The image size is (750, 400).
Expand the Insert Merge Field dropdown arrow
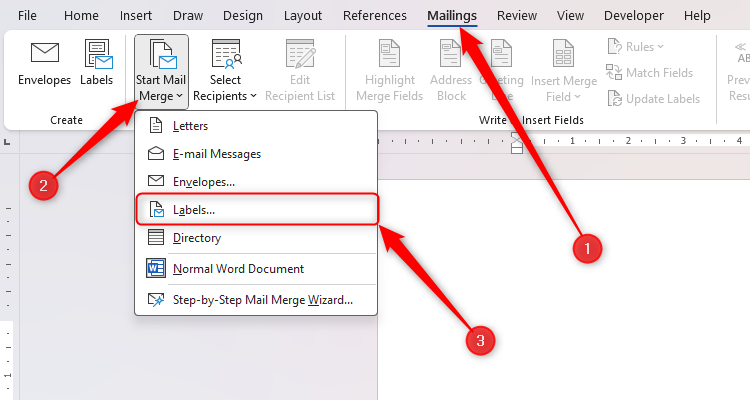577,97
